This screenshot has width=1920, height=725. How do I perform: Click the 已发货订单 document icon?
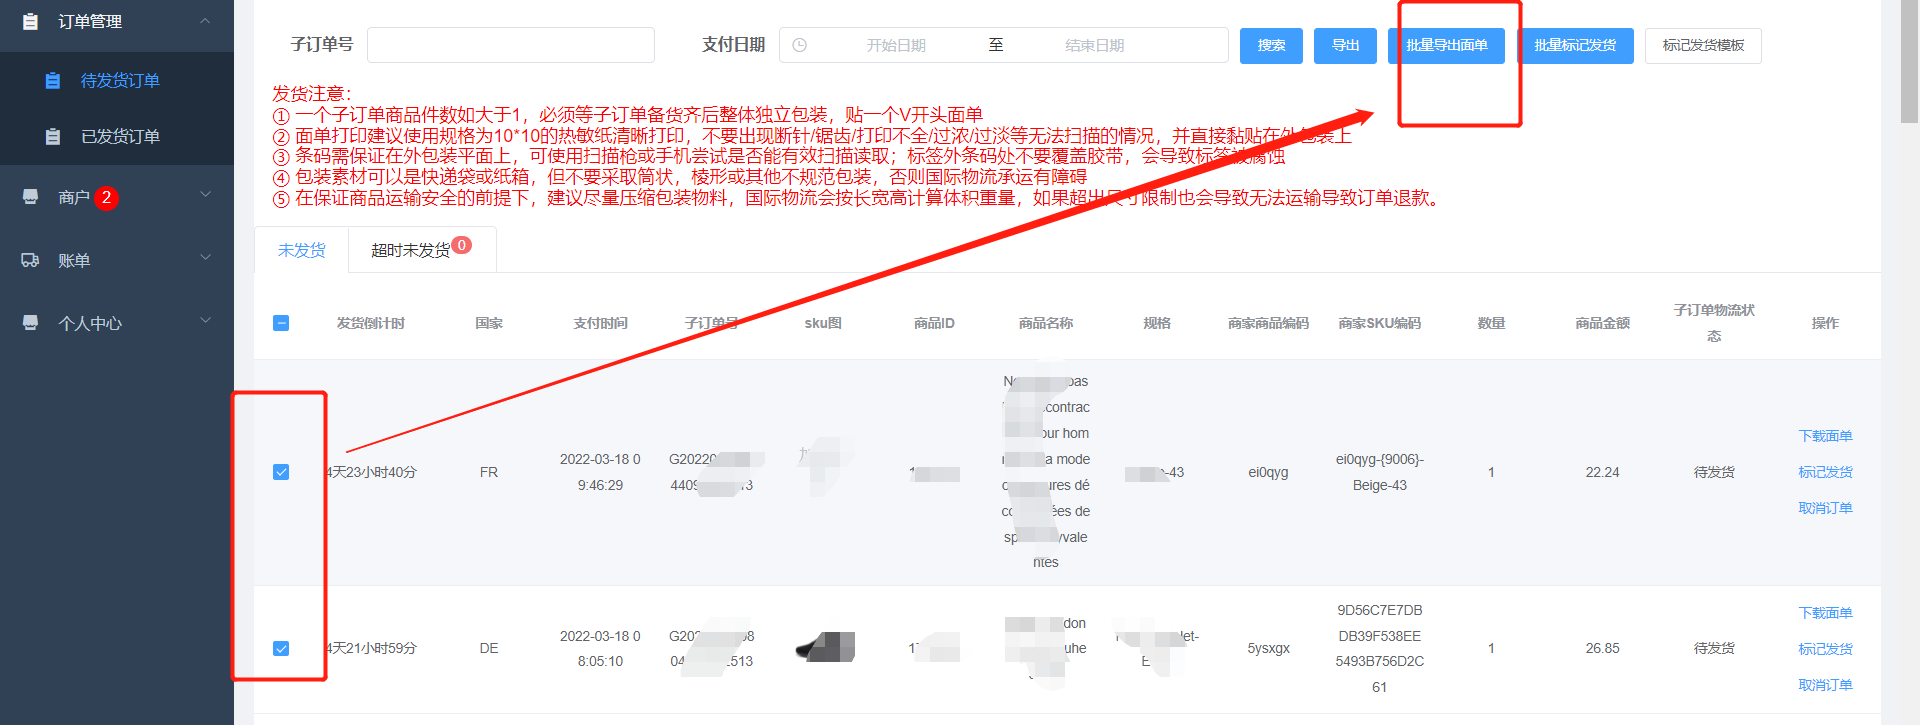click(x=53, y=137)
